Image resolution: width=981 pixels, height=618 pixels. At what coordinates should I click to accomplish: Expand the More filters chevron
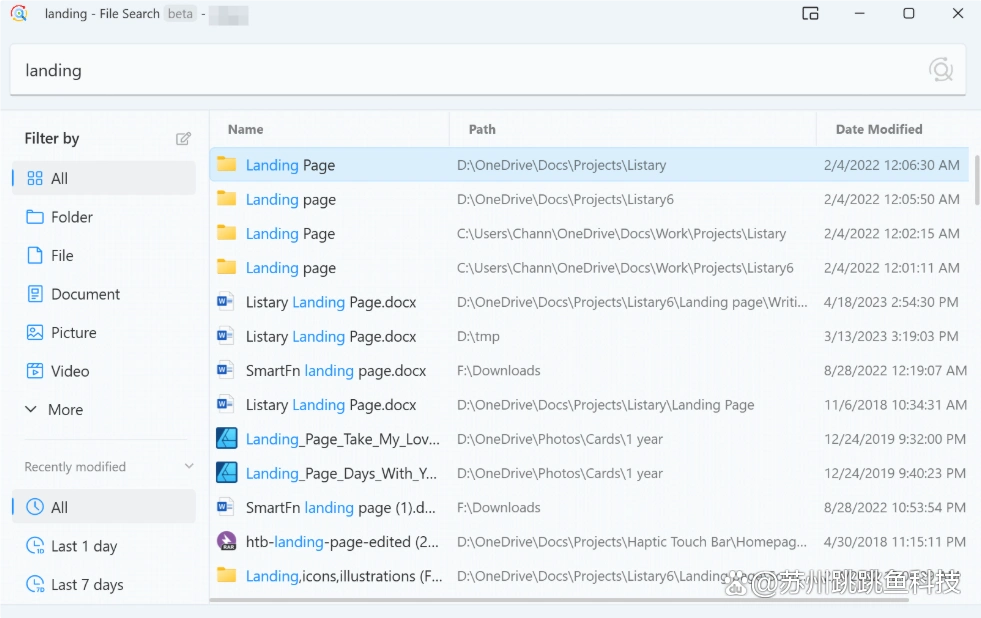[x=31, y=409]
